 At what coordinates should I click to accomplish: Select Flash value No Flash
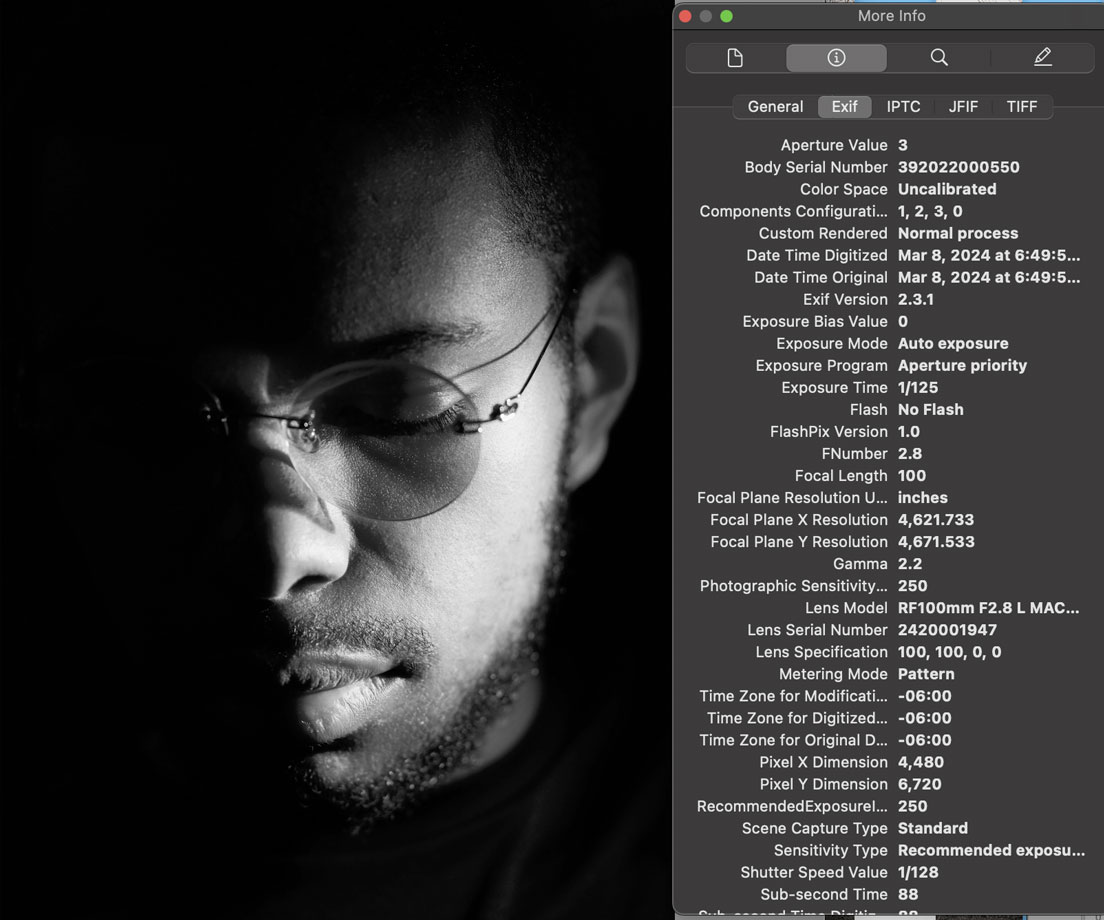tap(930, 410)
